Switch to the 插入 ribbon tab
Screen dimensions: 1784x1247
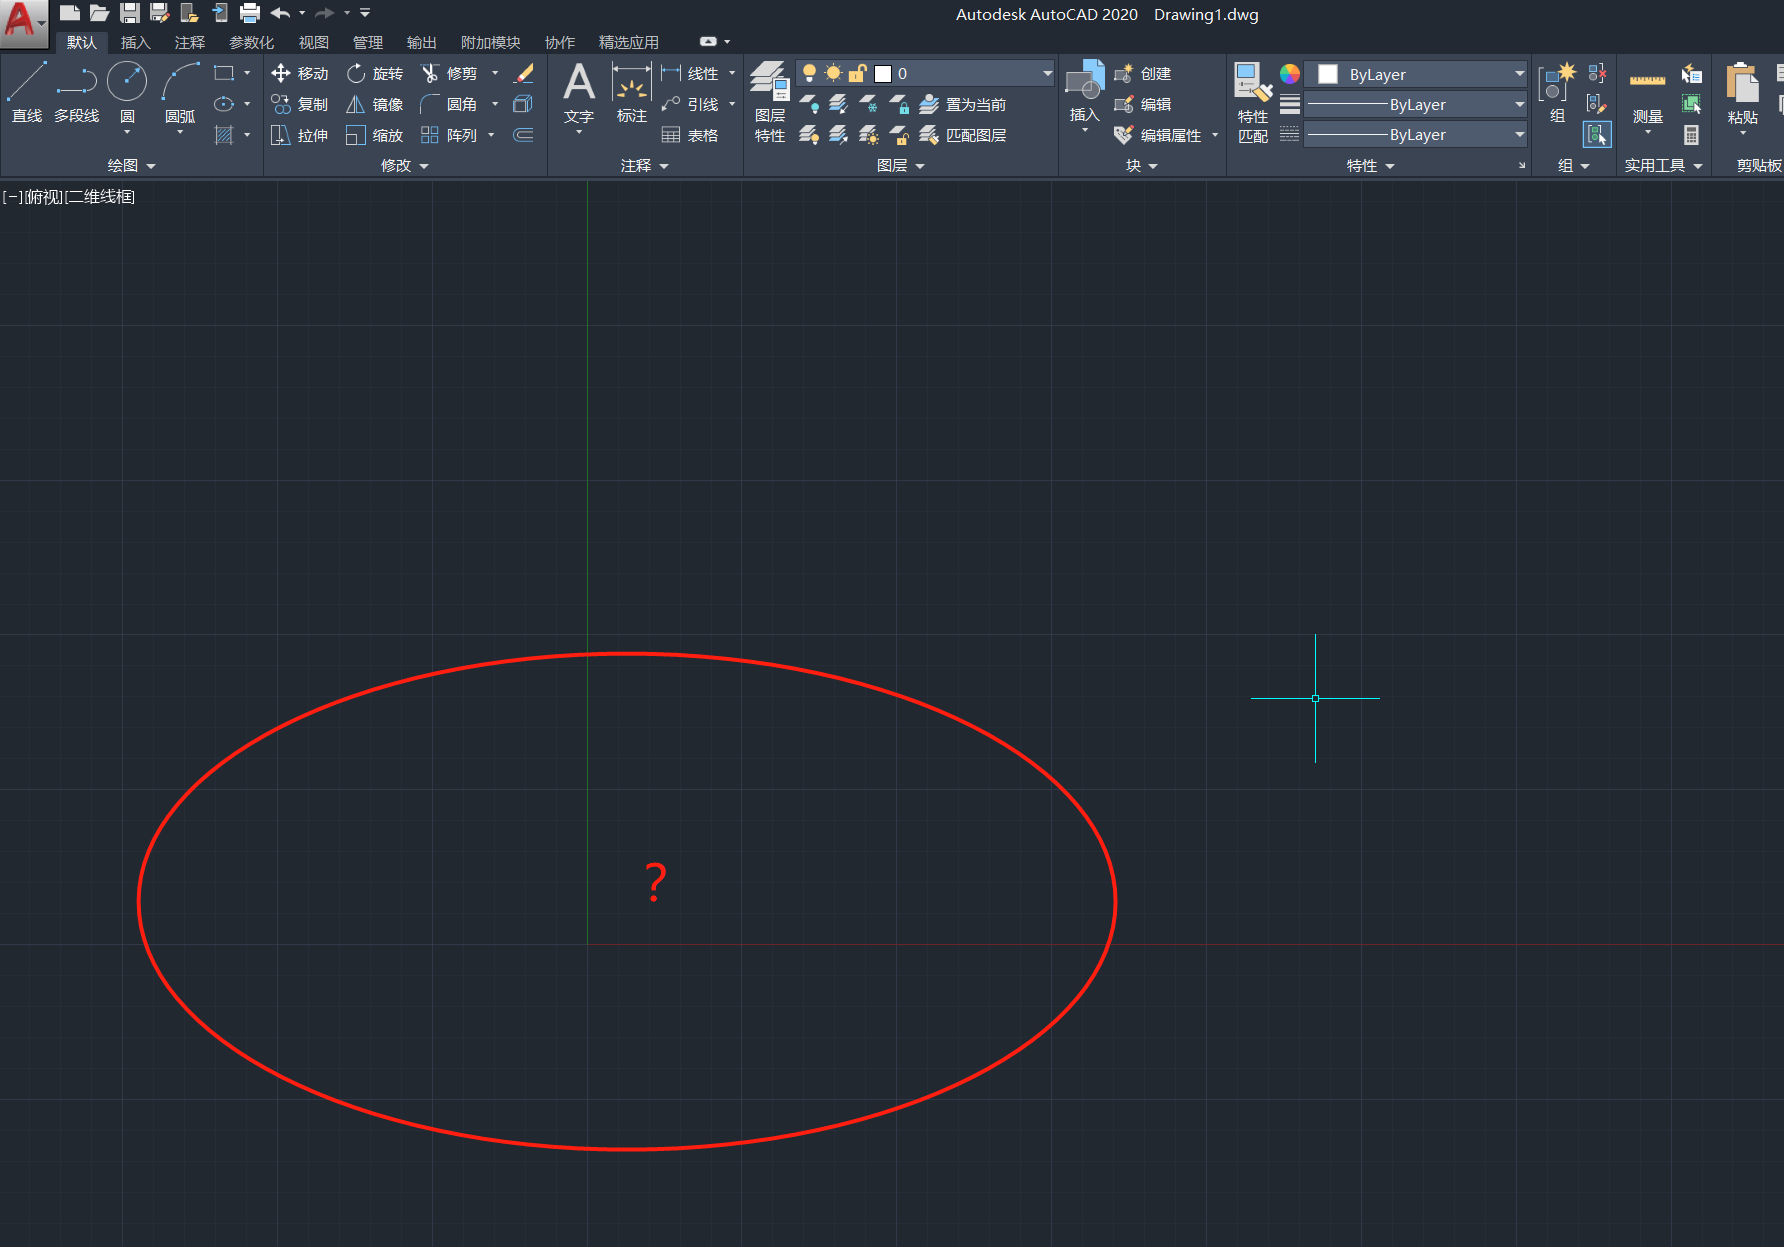click(135, 42)
